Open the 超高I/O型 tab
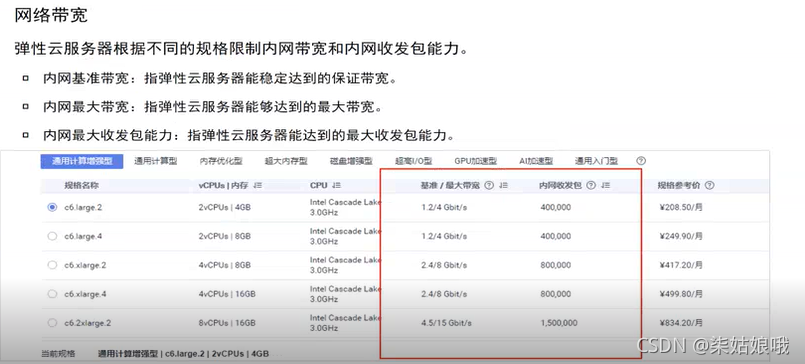This screenshot has width=805, height=364. [413, 161]
